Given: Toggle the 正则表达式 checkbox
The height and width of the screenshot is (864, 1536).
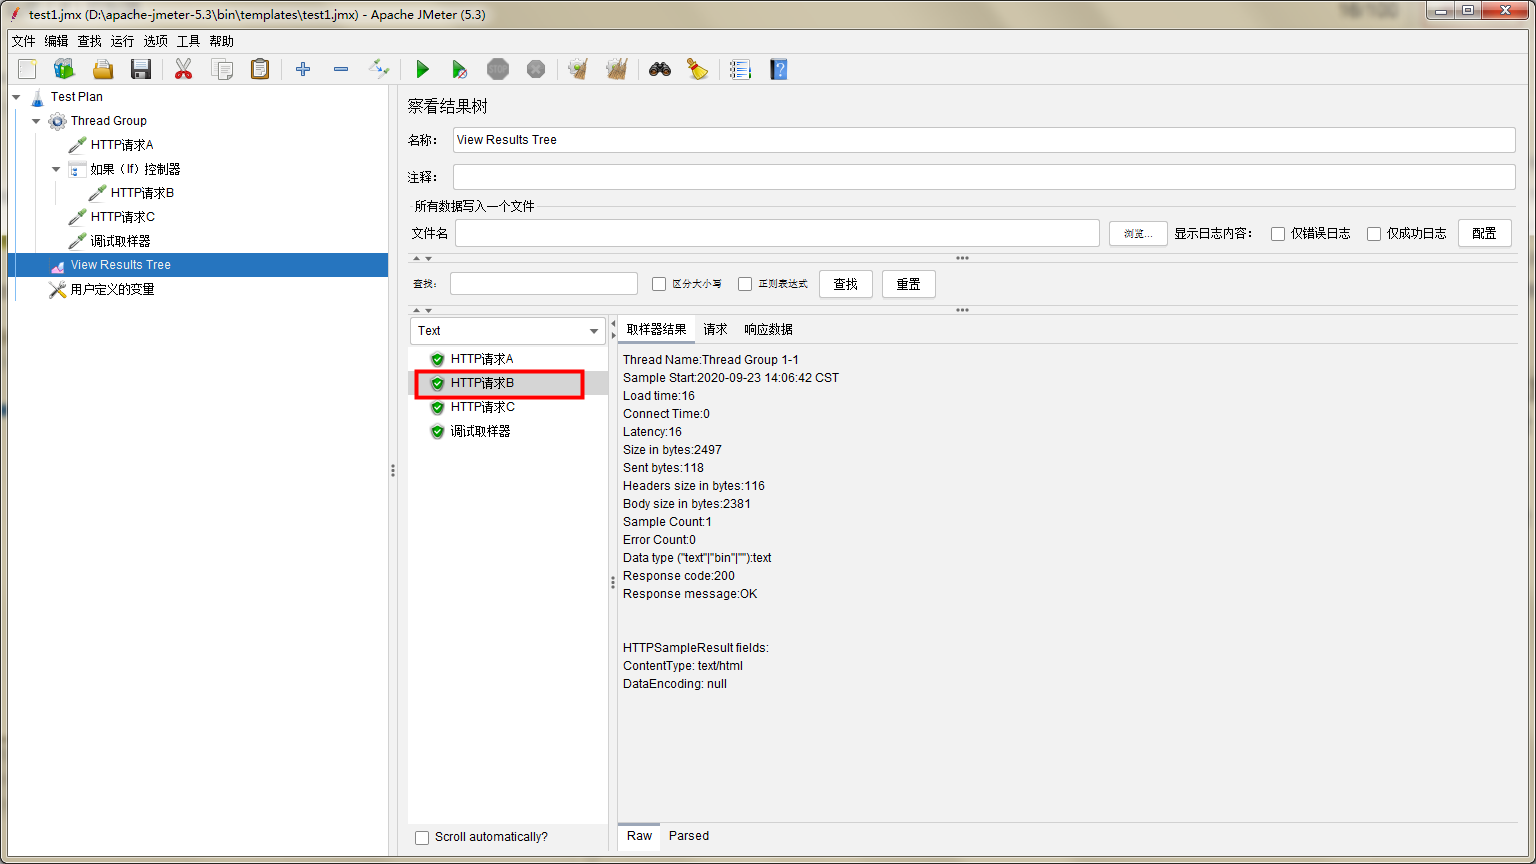Looking at the screenshot, I should pyautogui.click(x=745, y=284).
